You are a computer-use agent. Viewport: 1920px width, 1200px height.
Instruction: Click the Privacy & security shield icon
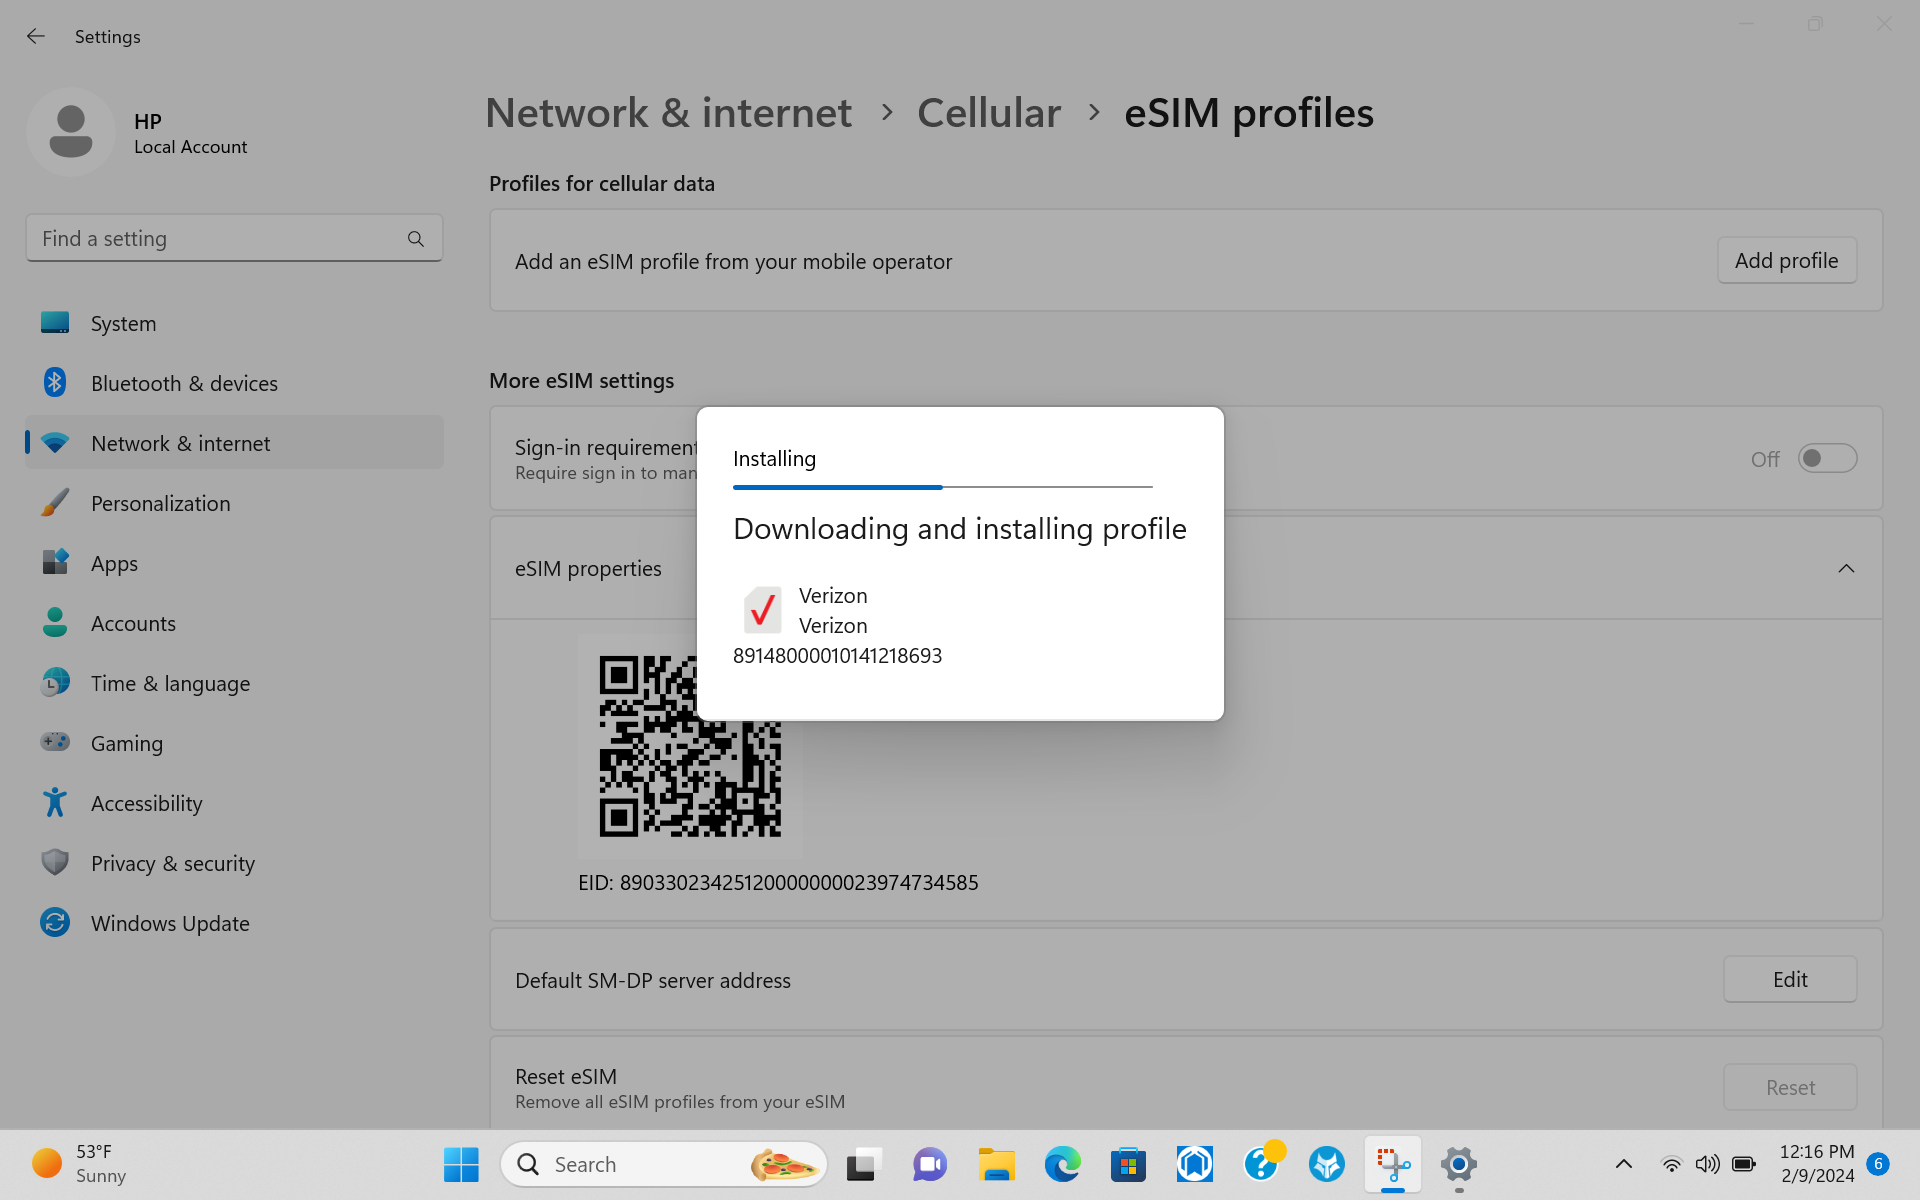click(55, 862)
